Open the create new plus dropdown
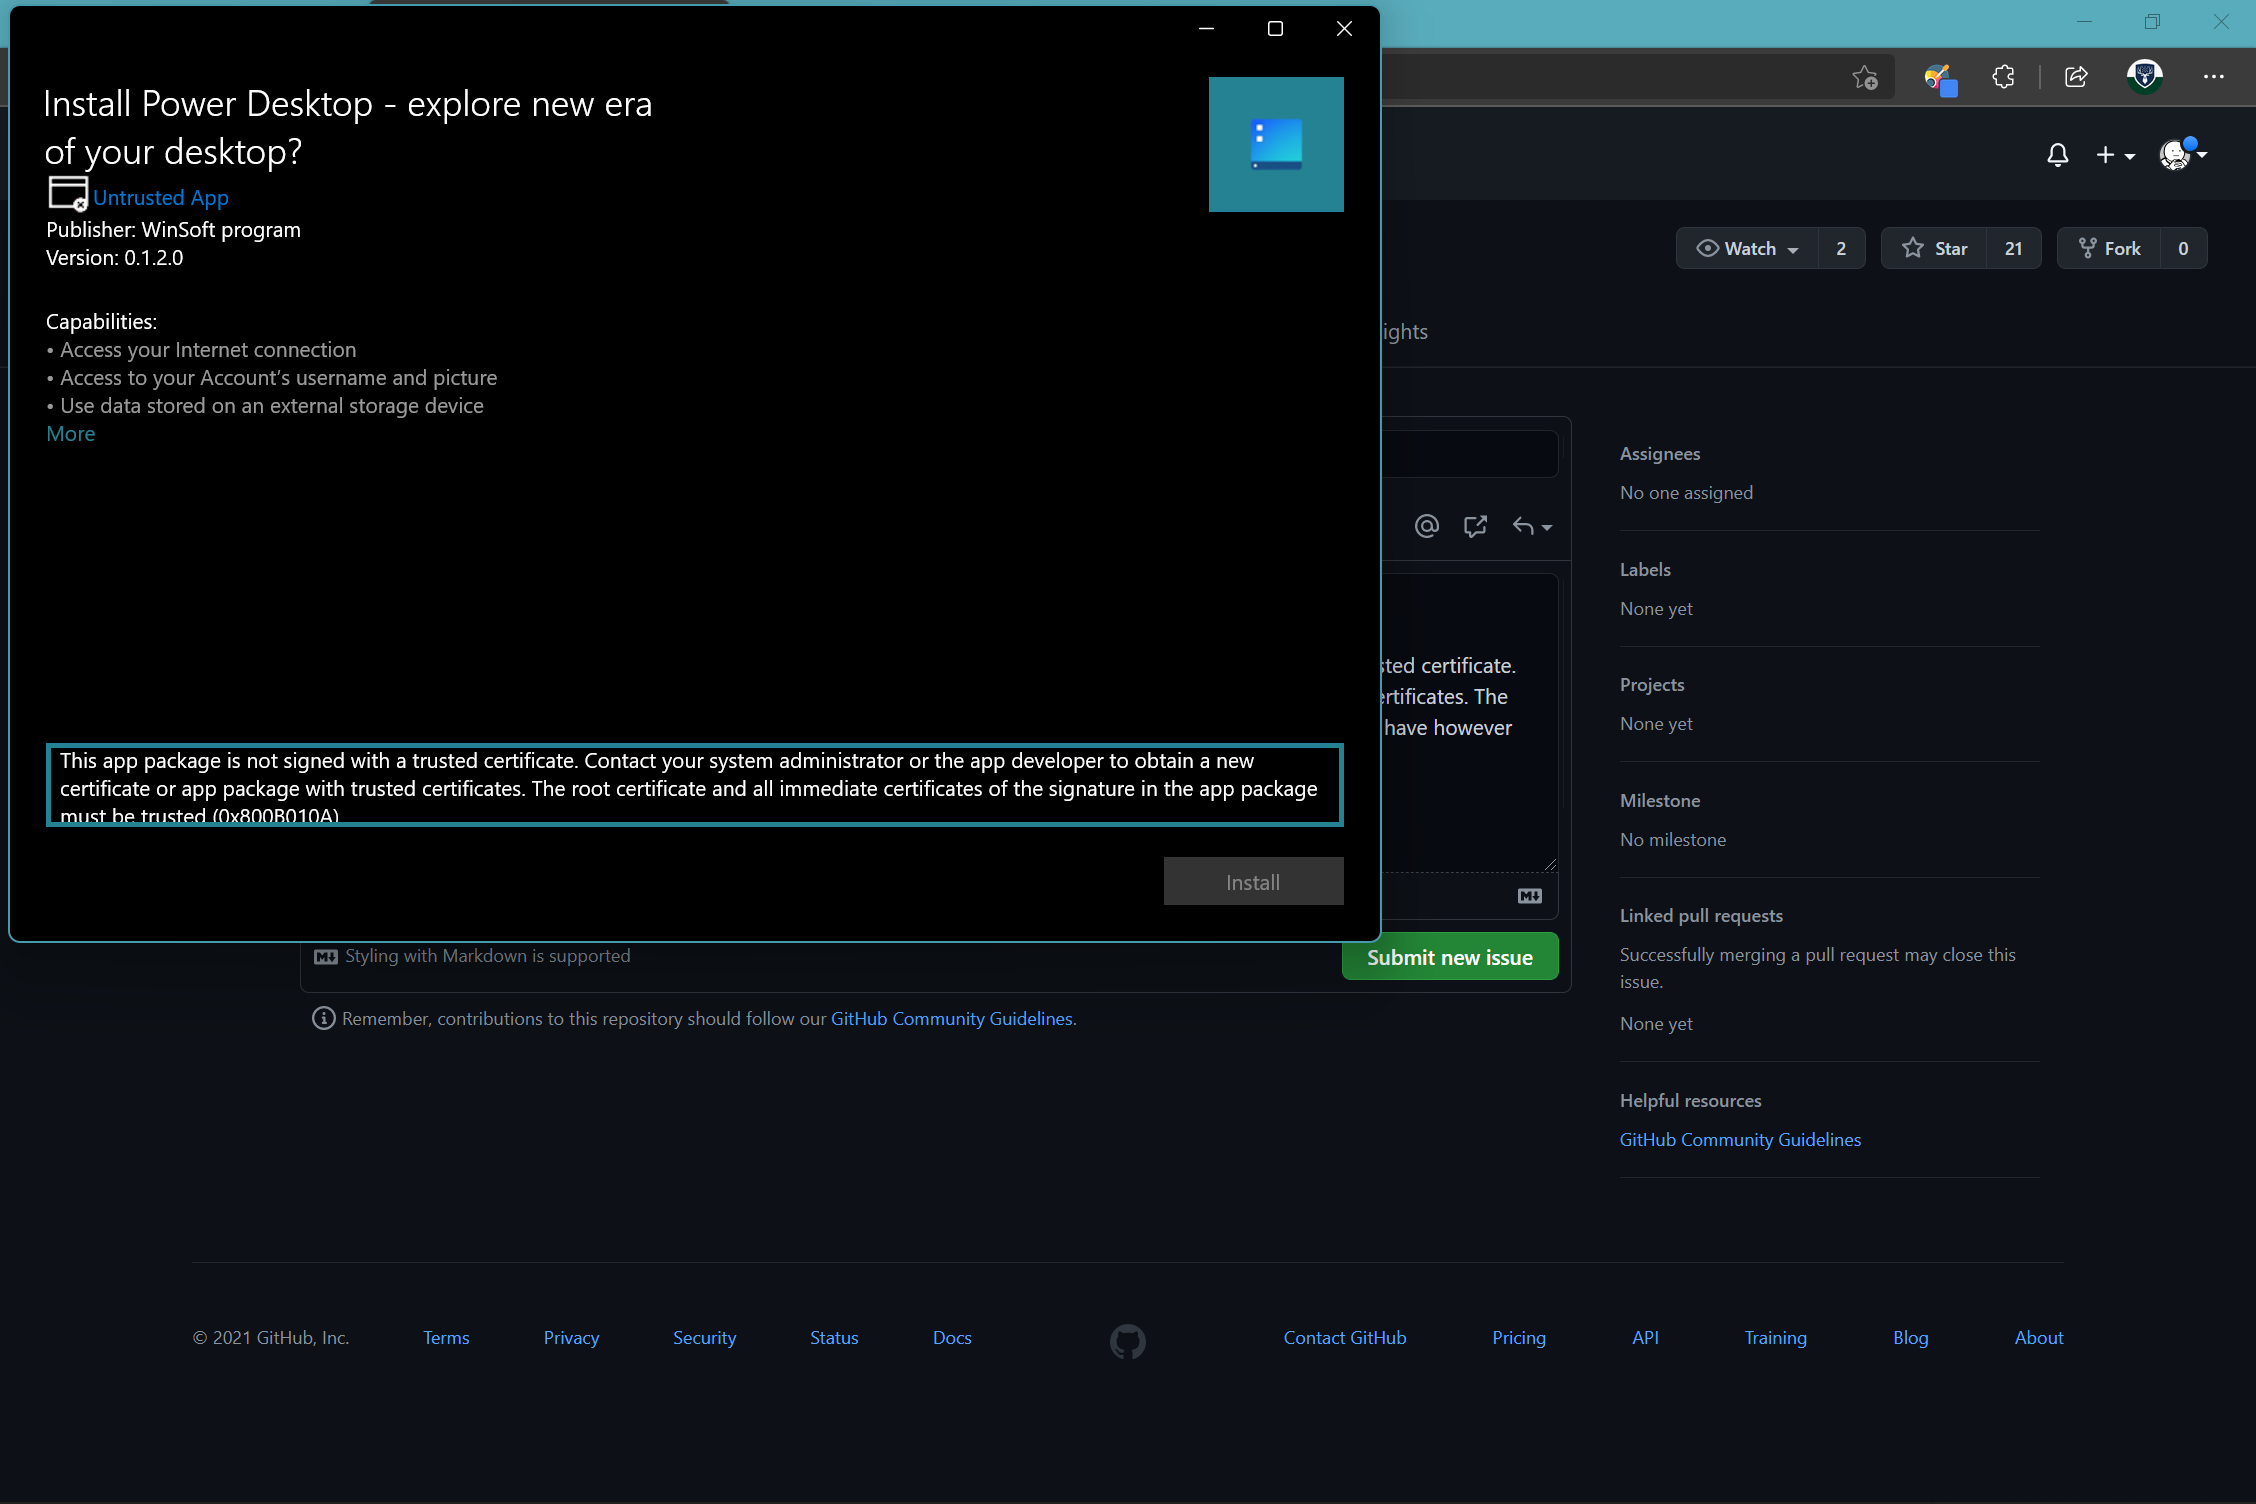Viewport: 2256px width, 1504px height. pyautogui.click(x=2116, y=155)
